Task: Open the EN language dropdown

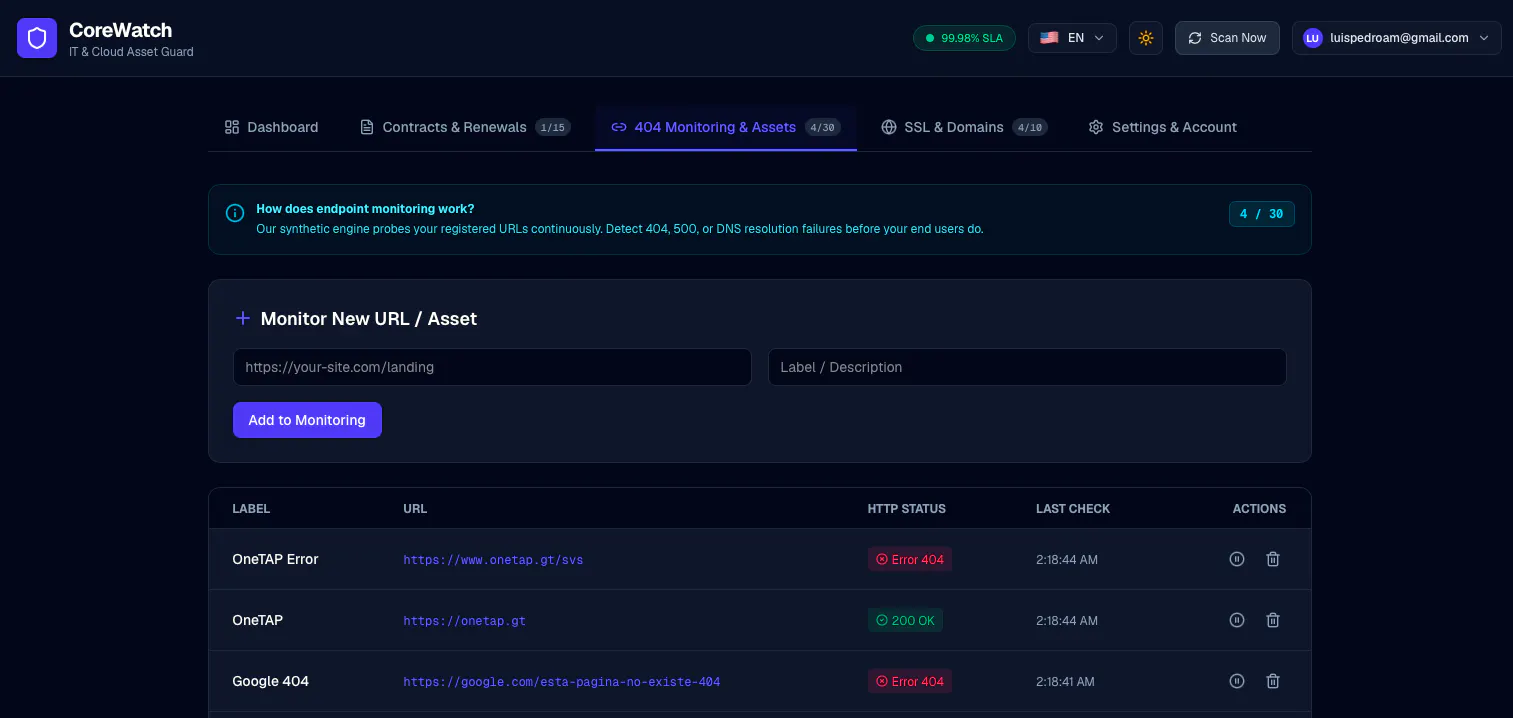Action: point(1072,38)
